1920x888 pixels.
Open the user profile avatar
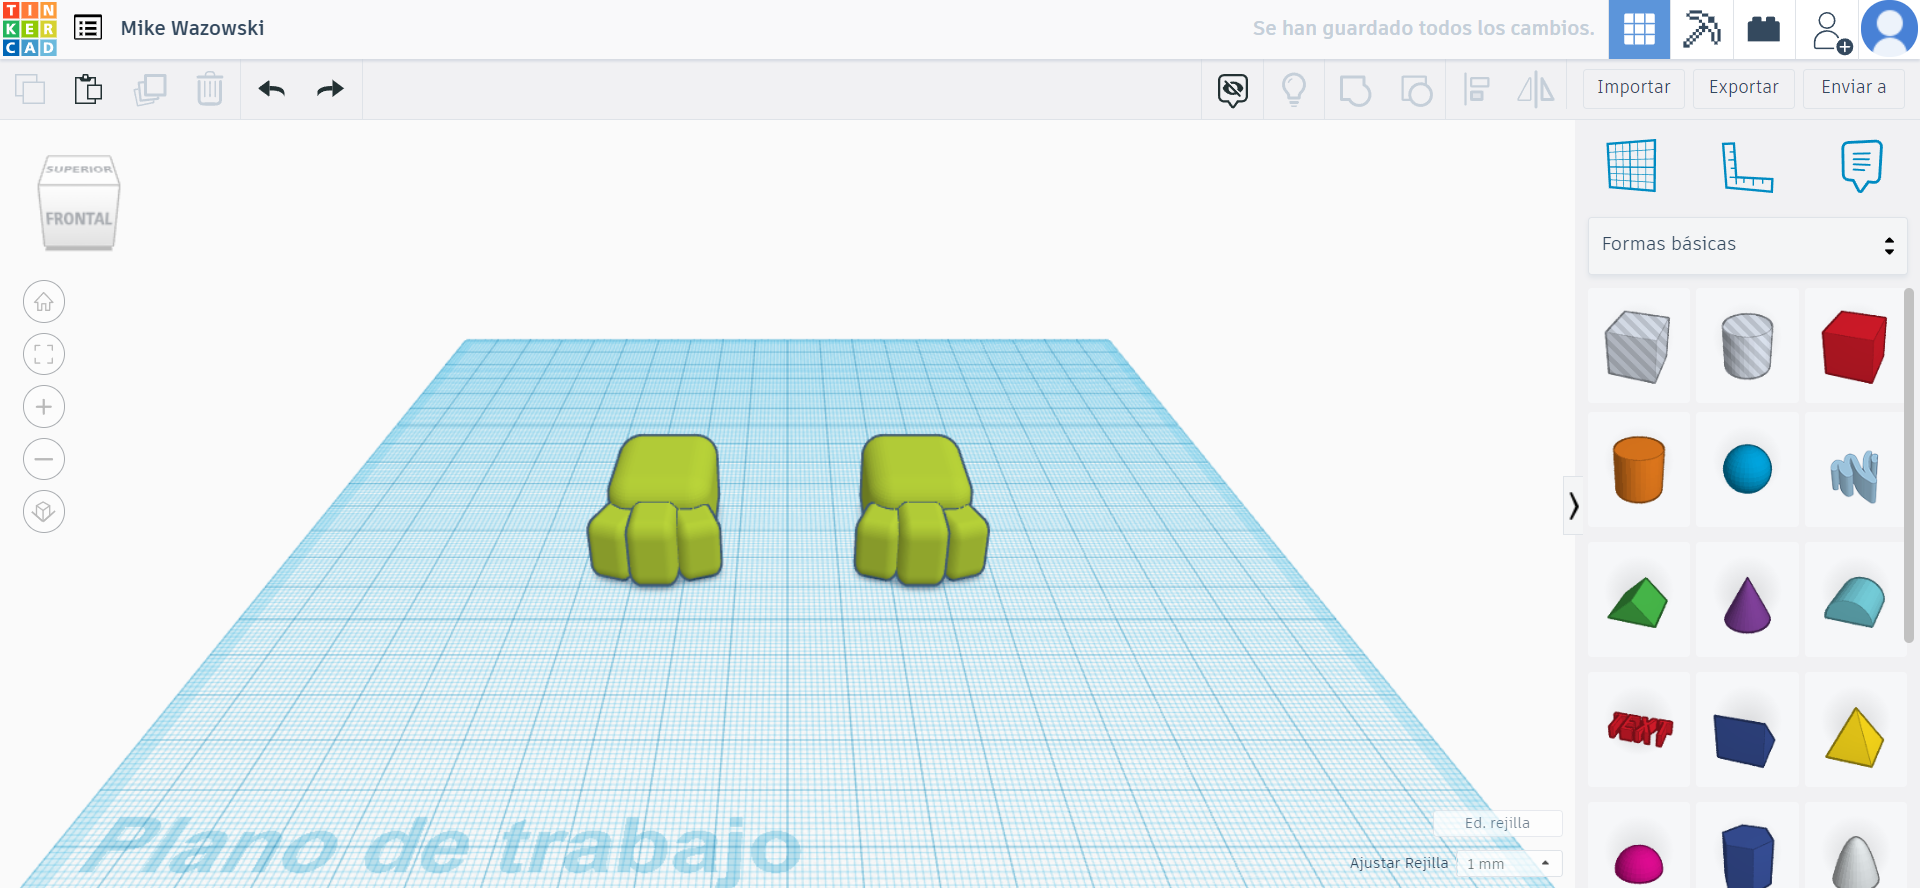point(1889,28)
